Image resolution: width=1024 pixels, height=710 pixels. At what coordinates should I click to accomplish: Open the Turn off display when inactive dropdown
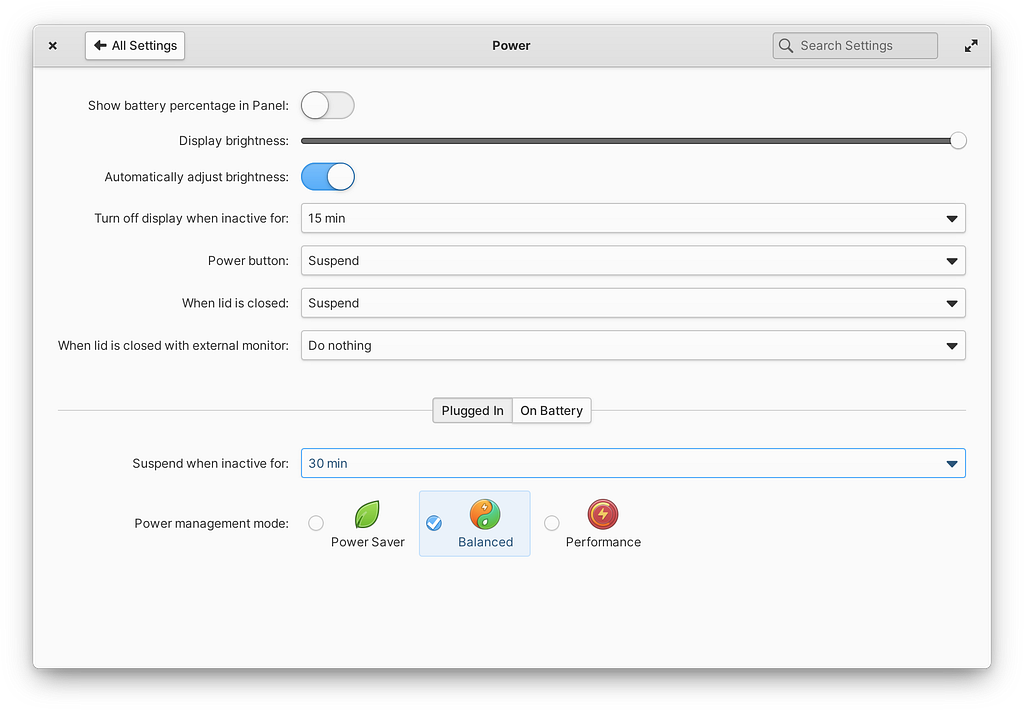(x=633, y=218)
